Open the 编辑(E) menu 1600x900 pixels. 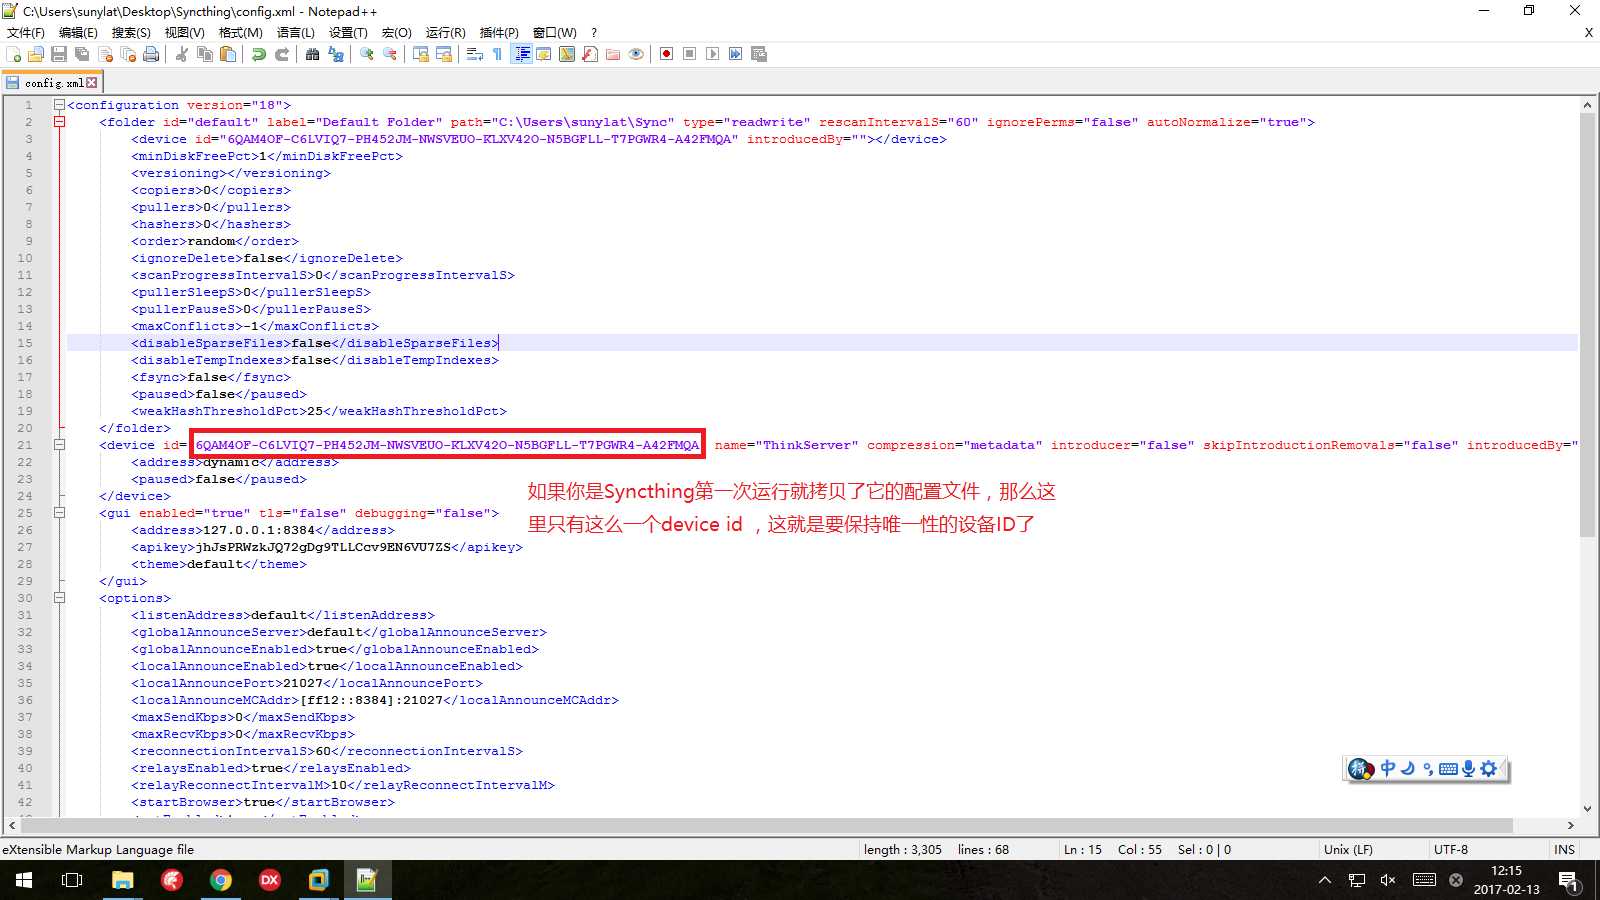pos(78,32)
